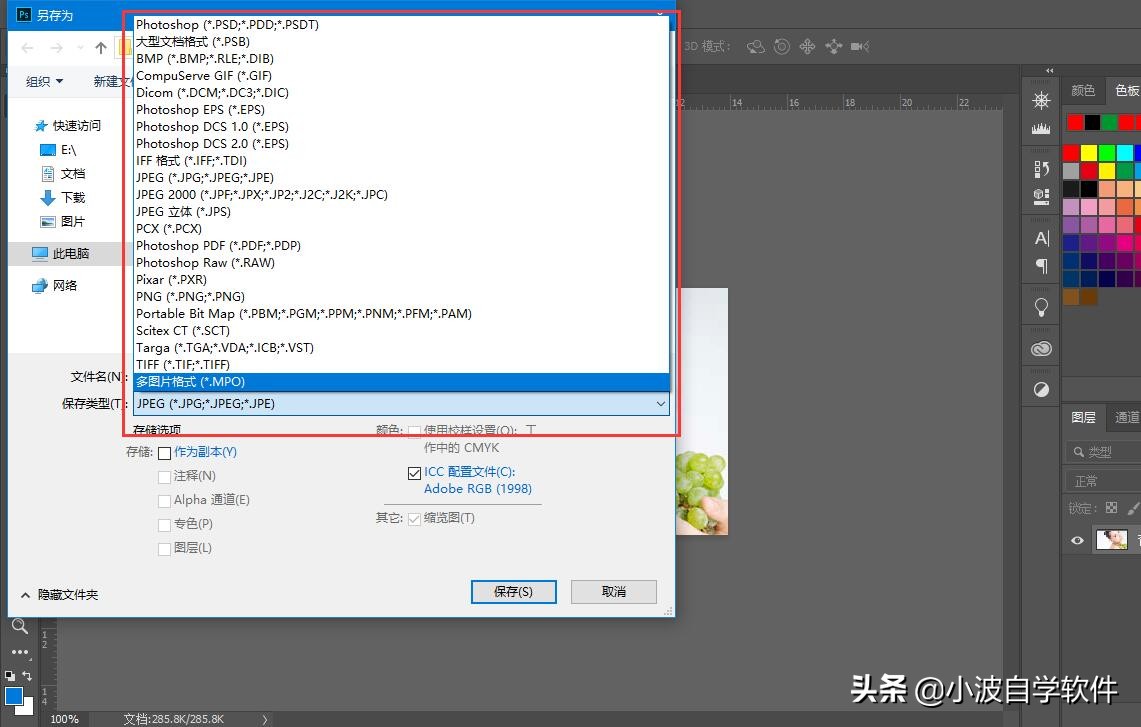Toggle 作为副本 checkbox
This screenshot has height=727, width=1141.
coord(164,453)
